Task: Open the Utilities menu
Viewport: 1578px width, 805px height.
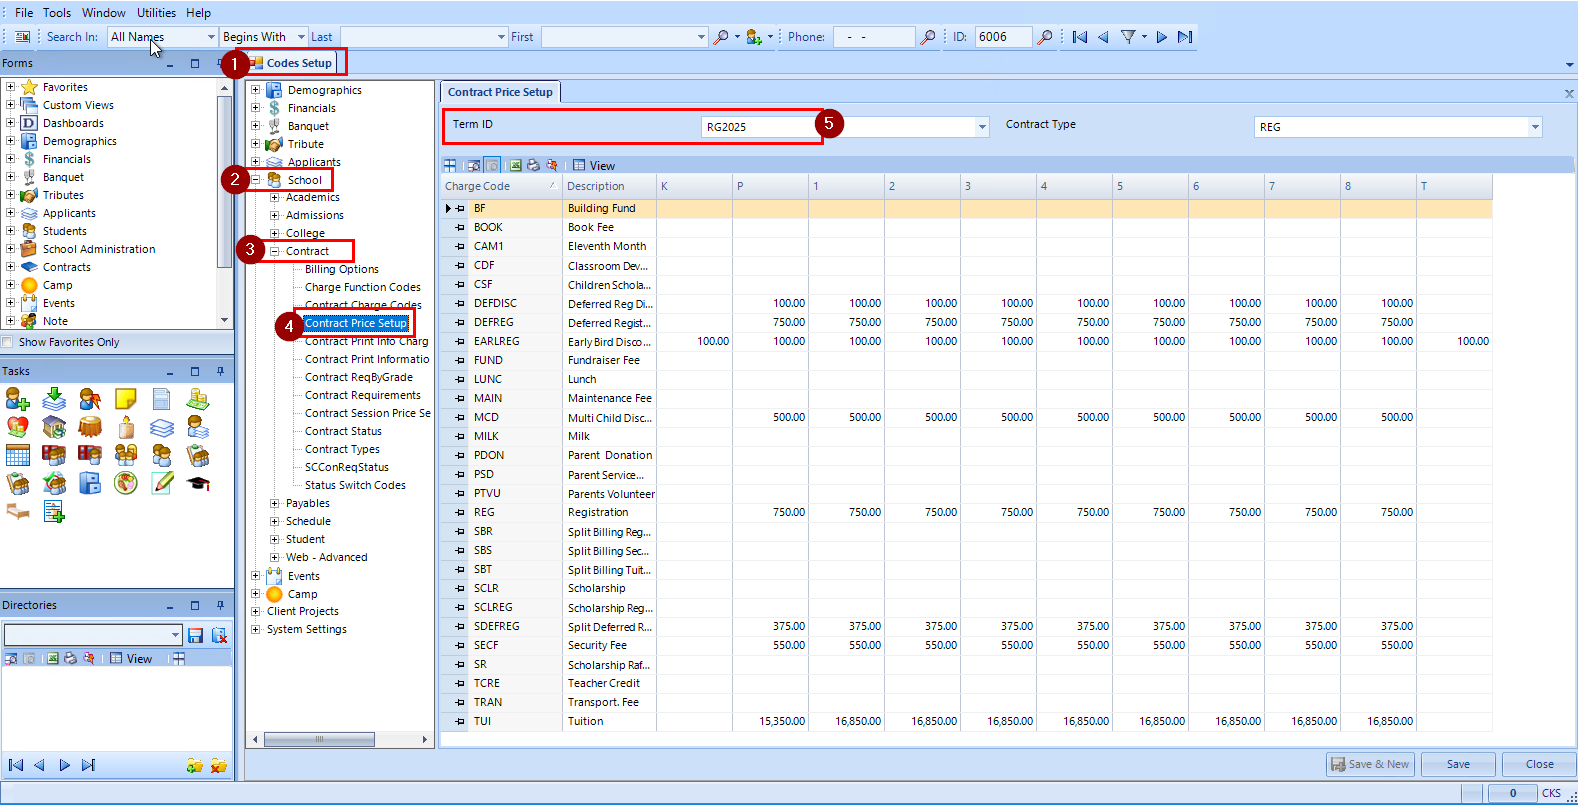Action: click(156, 13)
